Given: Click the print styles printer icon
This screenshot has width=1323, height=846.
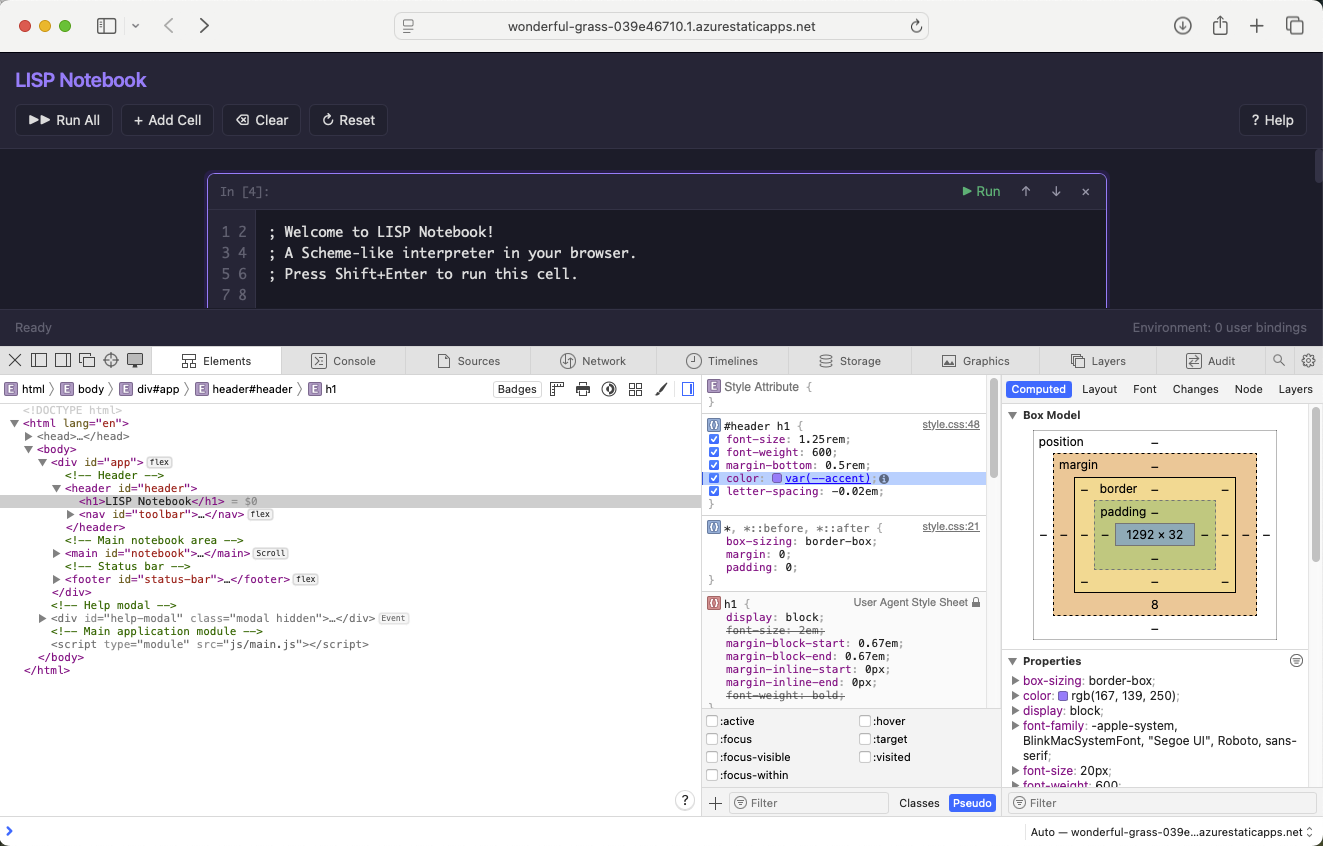Looking at the screenshot, I should coord(583,389).
